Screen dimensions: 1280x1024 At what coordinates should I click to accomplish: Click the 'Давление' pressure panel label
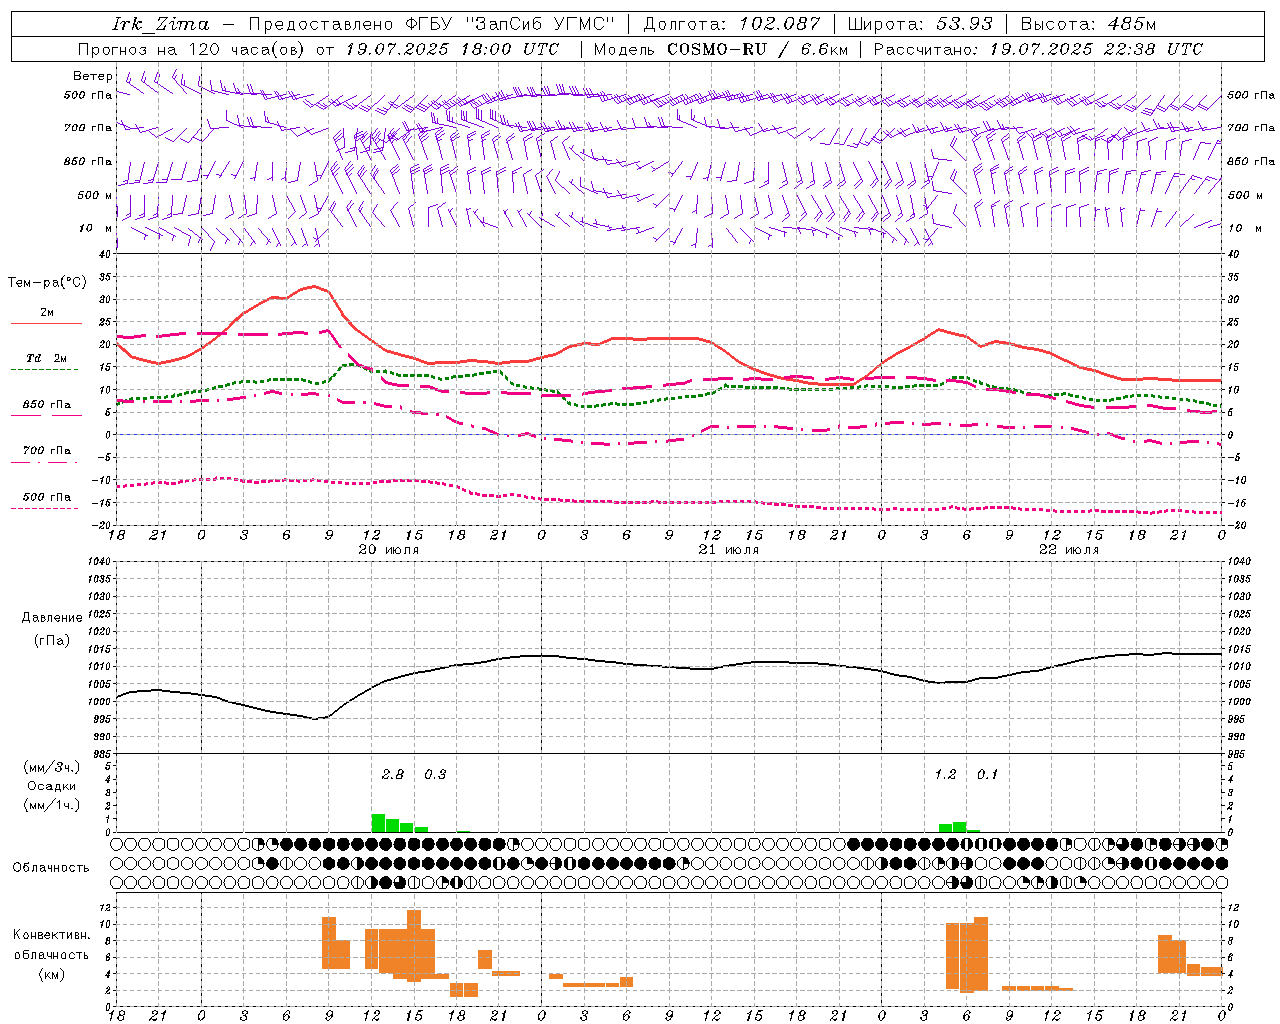tap(51, 618)
